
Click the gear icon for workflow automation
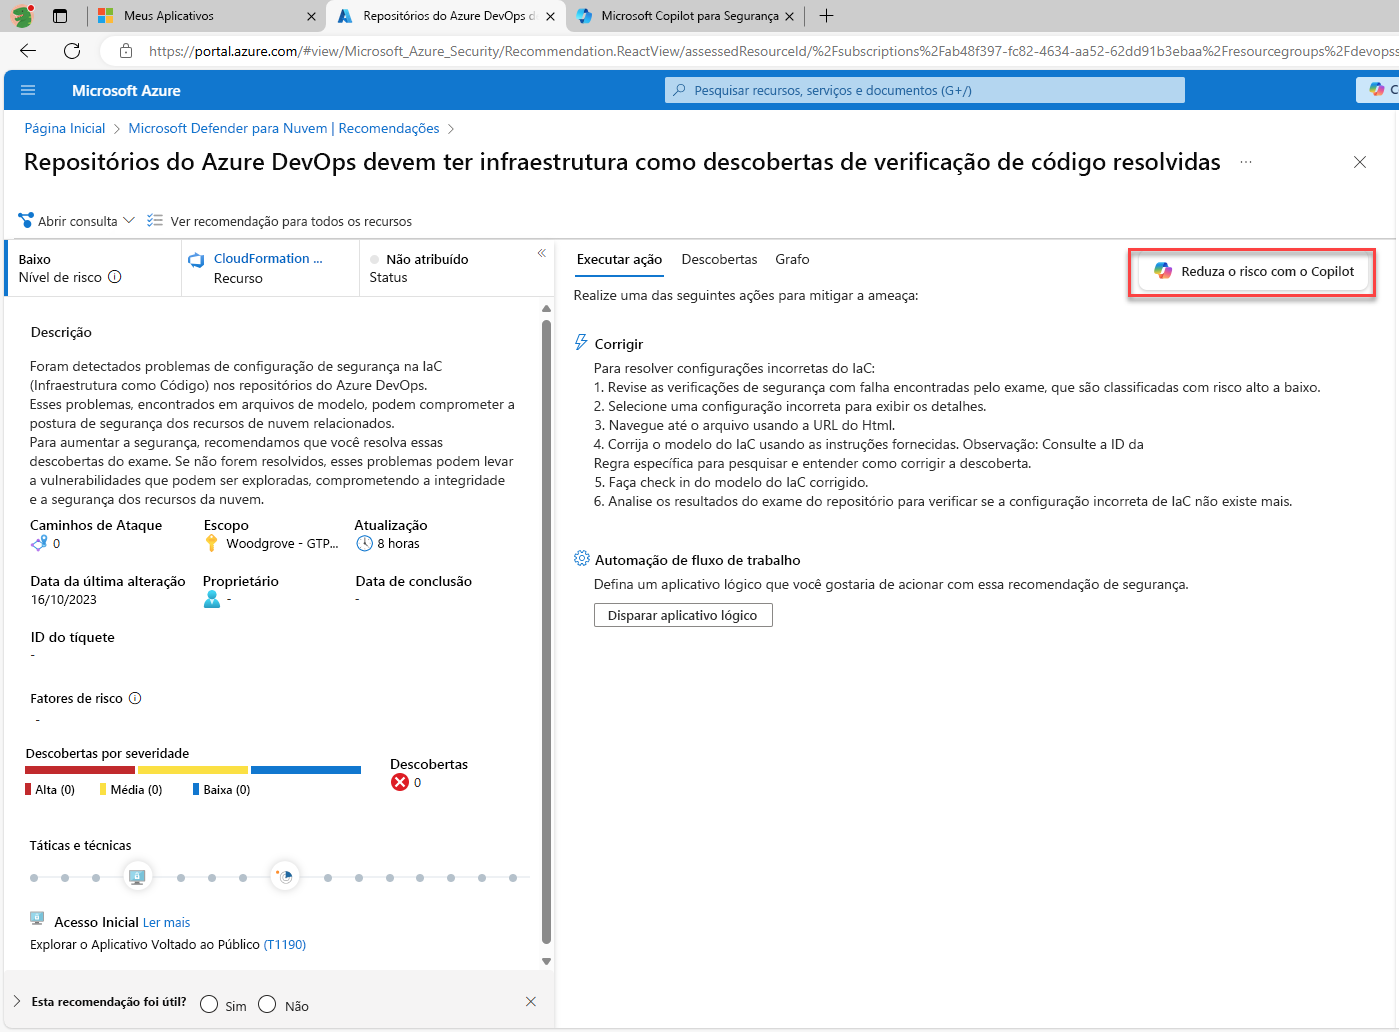[582, 559]
